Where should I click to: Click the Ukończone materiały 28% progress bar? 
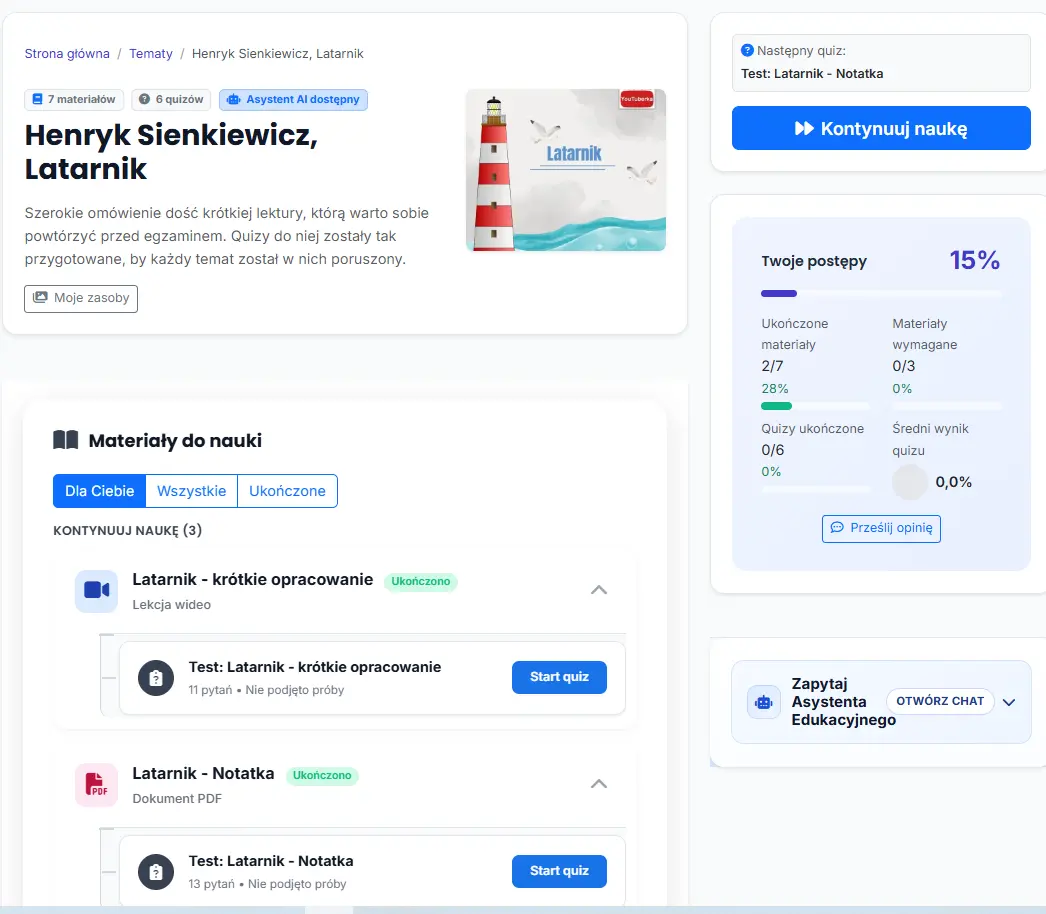815,406
